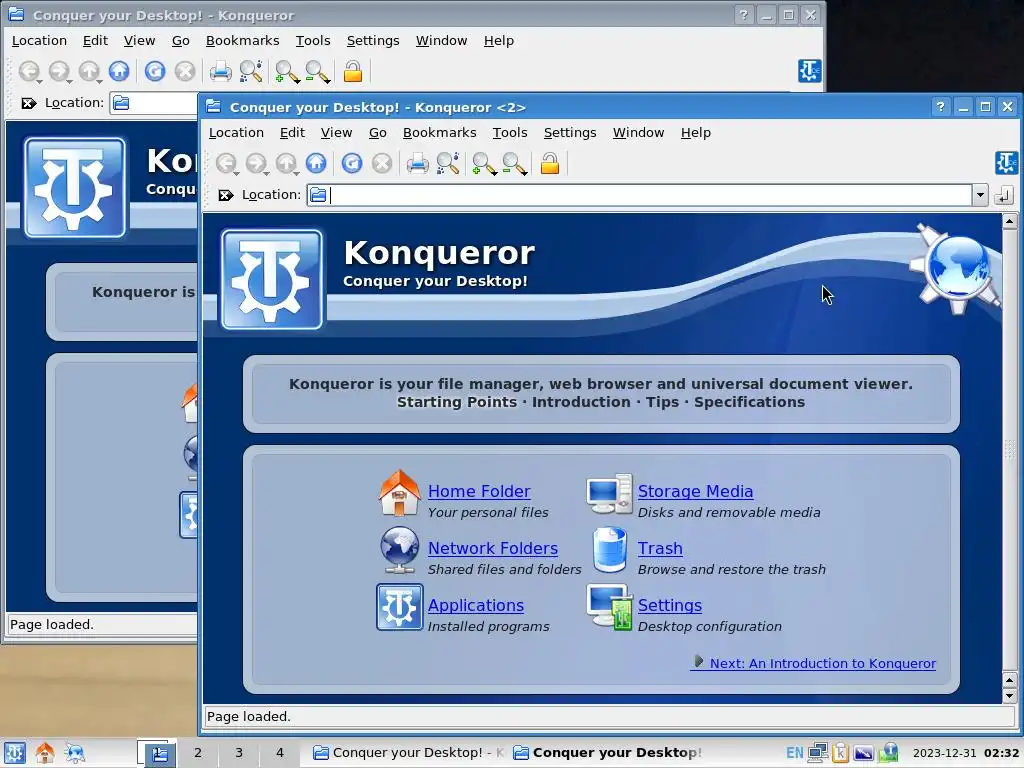Zoom out using Konqueror <2> magnifier minus icon

515,164
